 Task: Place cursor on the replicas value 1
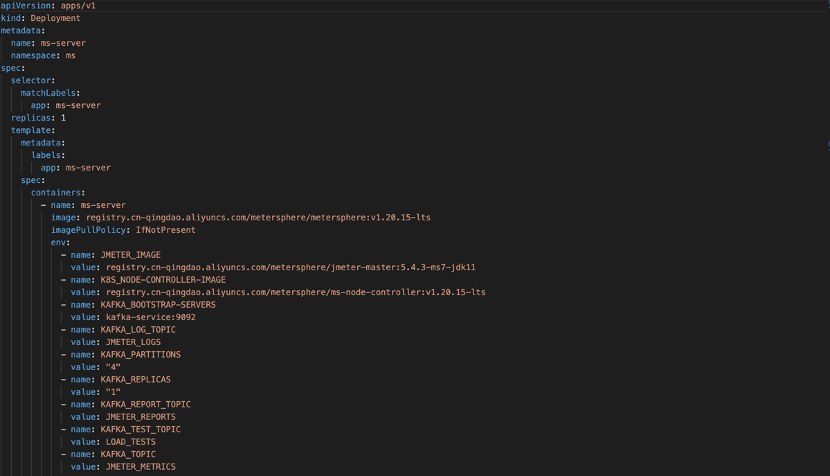[x=64, y=118]
